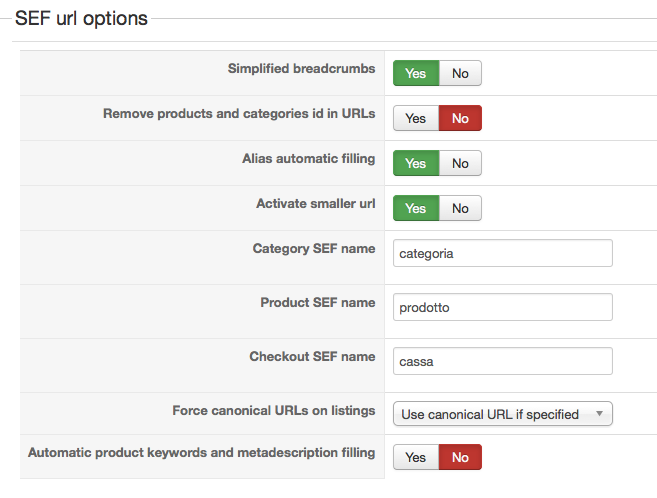Click the Checkout SEF name input
Viewport: 657px width, 498px height.
pyautogui.click(x=502, y=361)
